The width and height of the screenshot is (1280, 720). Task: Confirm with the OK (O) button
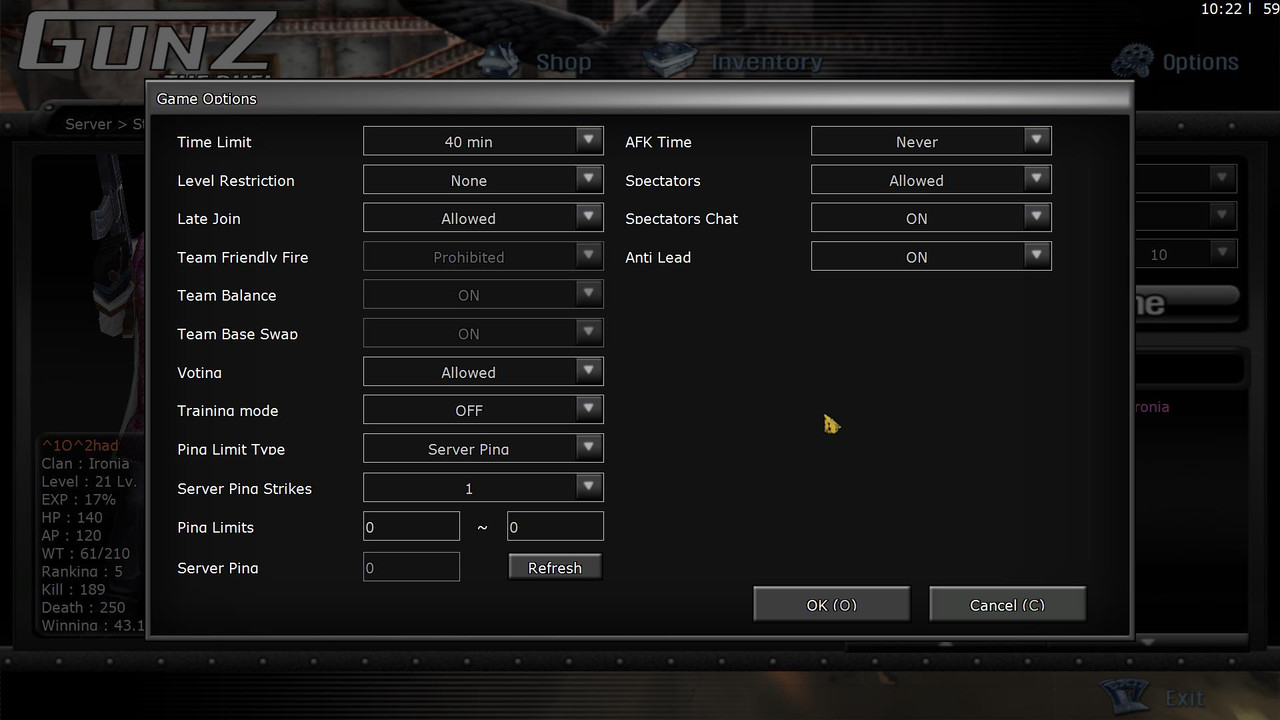click(x=831, y=604)
